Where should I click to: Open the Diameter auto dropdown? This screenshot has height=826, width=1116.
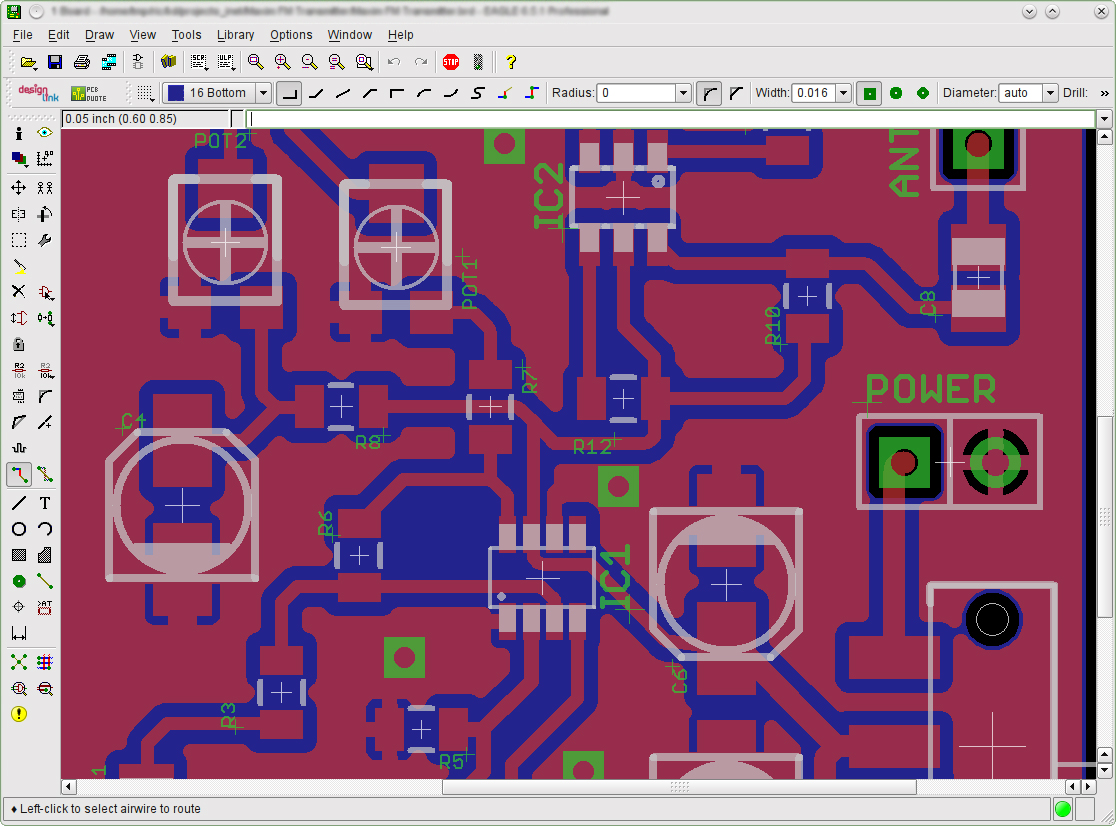(1049, 92)
